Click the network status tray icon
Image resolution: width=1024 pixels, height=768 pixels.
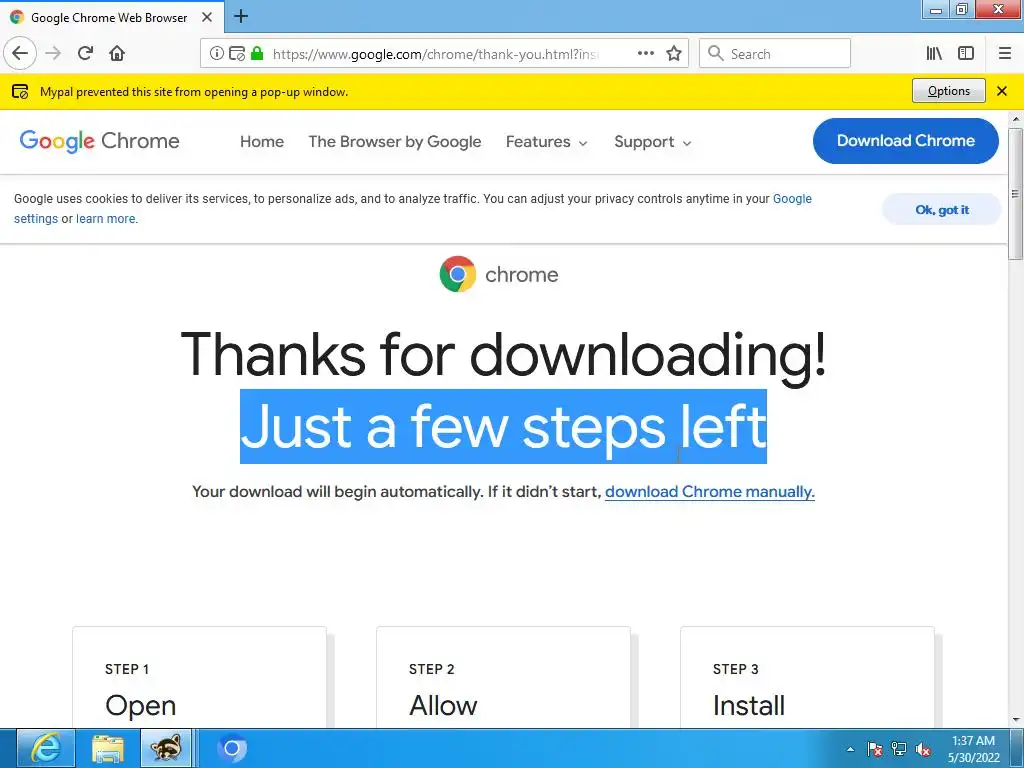(x=899, y=749)
